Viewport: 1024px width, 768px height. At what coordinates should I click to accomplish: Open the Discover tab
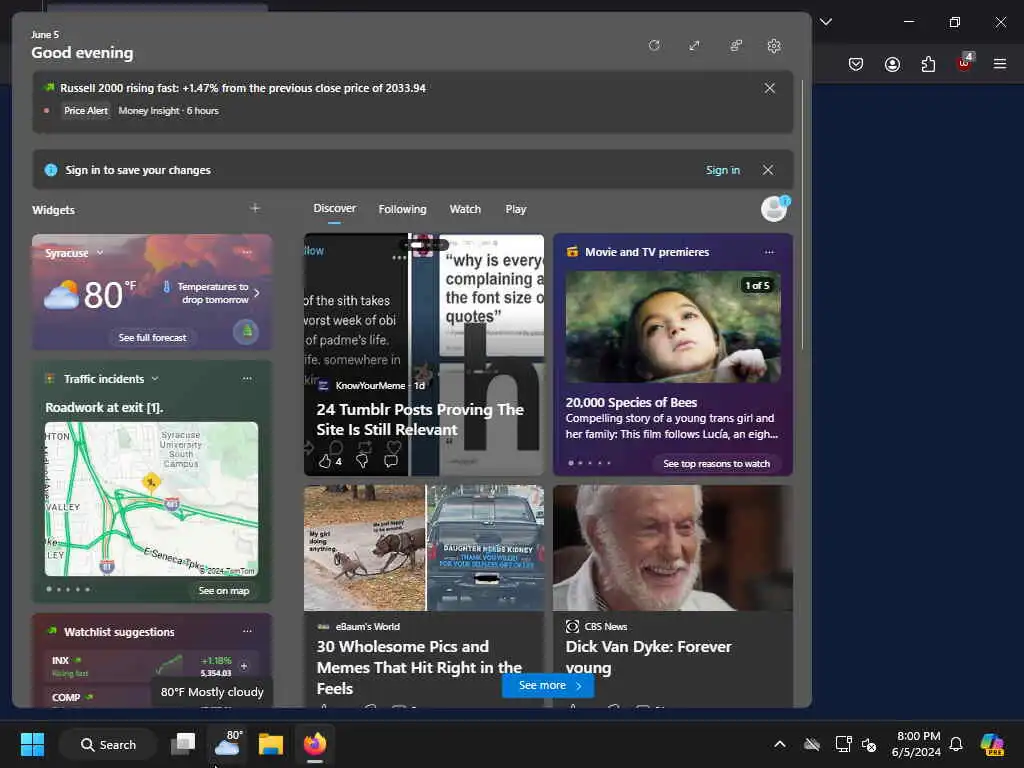point(334,208)
